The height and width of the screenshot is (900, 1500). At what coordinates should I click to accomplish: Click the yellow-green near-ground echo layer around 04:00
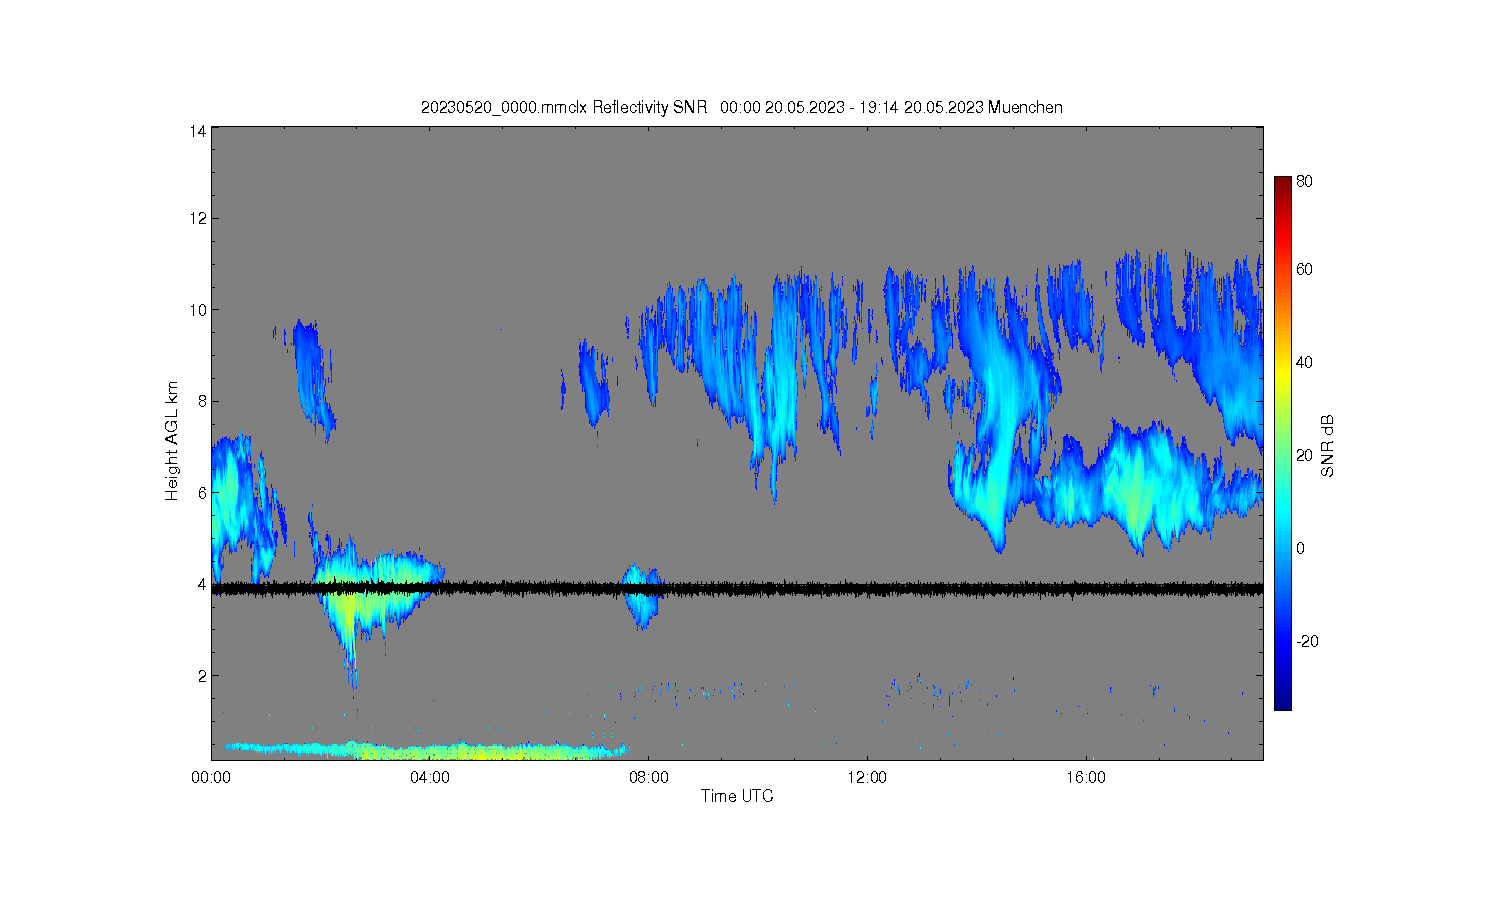427,750
